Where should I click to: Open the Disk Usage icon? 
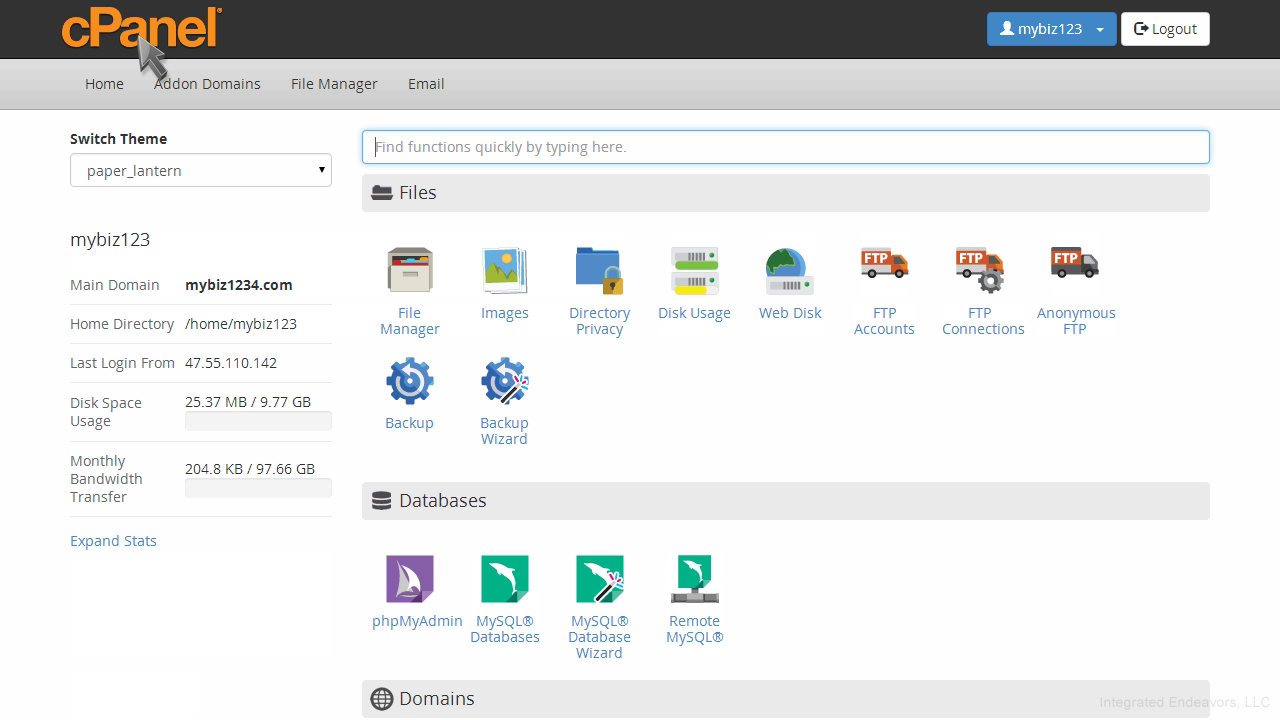tap(694, 271)
